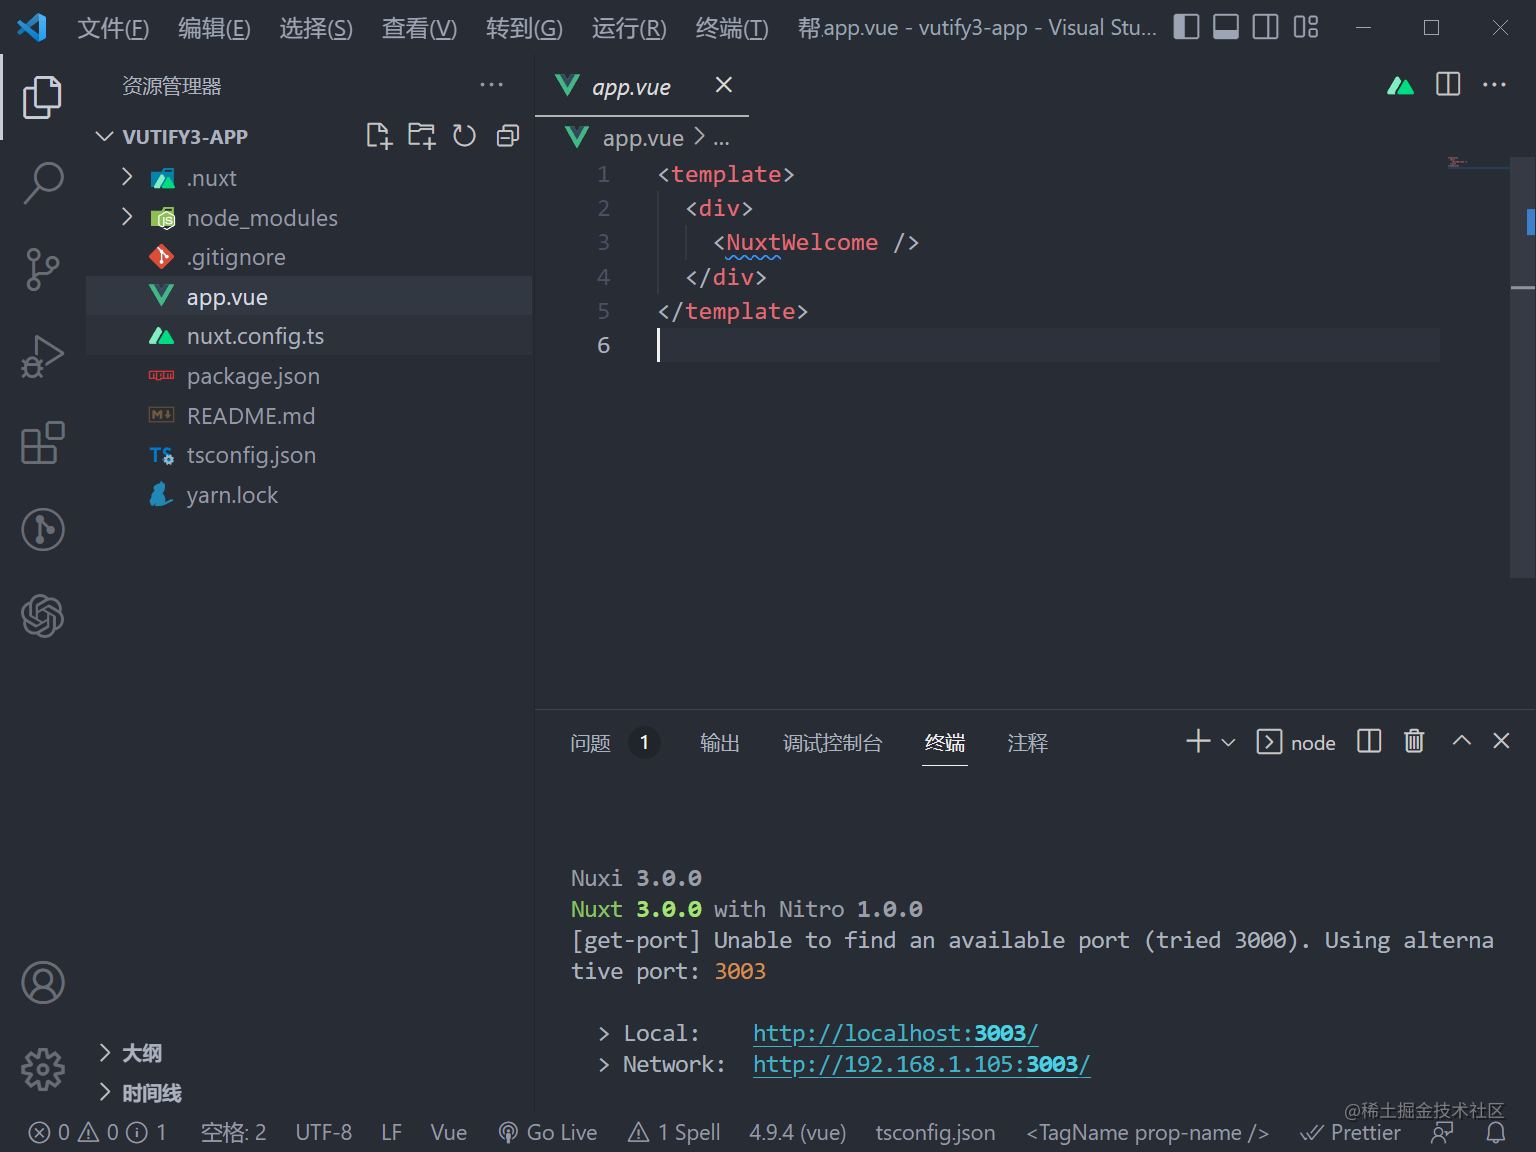This screenshot has height=1152, width=1536.
Task: Open ChatGPT extension in activity bar
Action: pyautogui.click(x=42, y=616)
